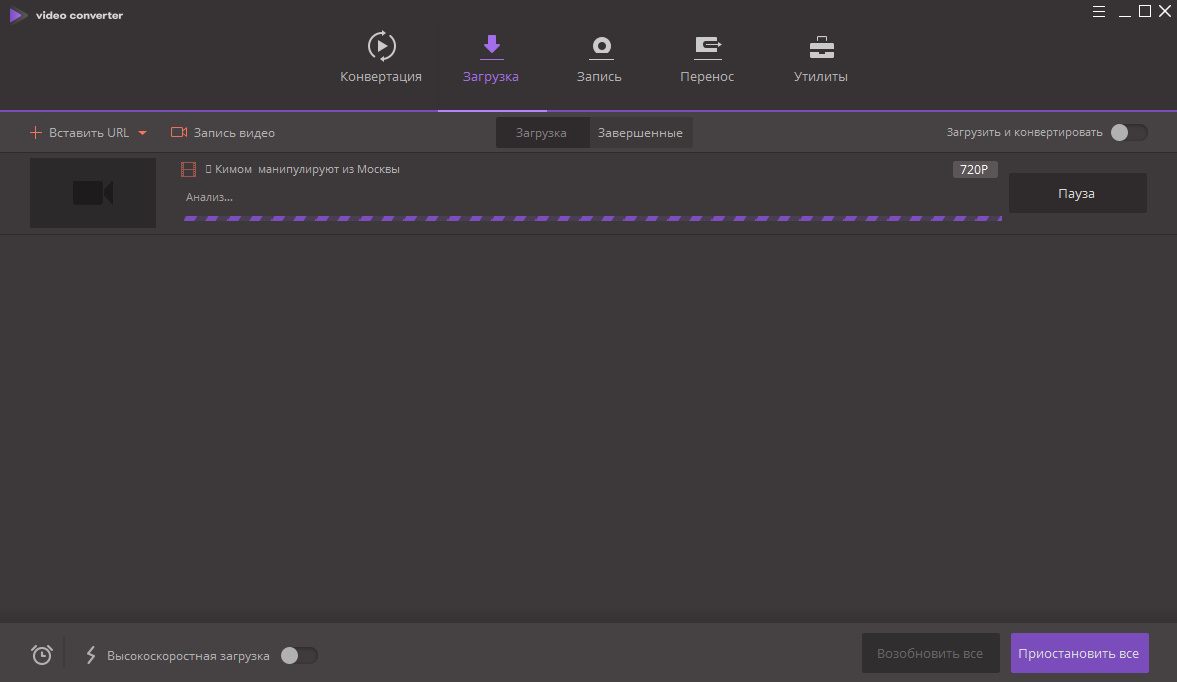Click the video converter logo icon
1177x682 pixels.
[x=18, y=15]
